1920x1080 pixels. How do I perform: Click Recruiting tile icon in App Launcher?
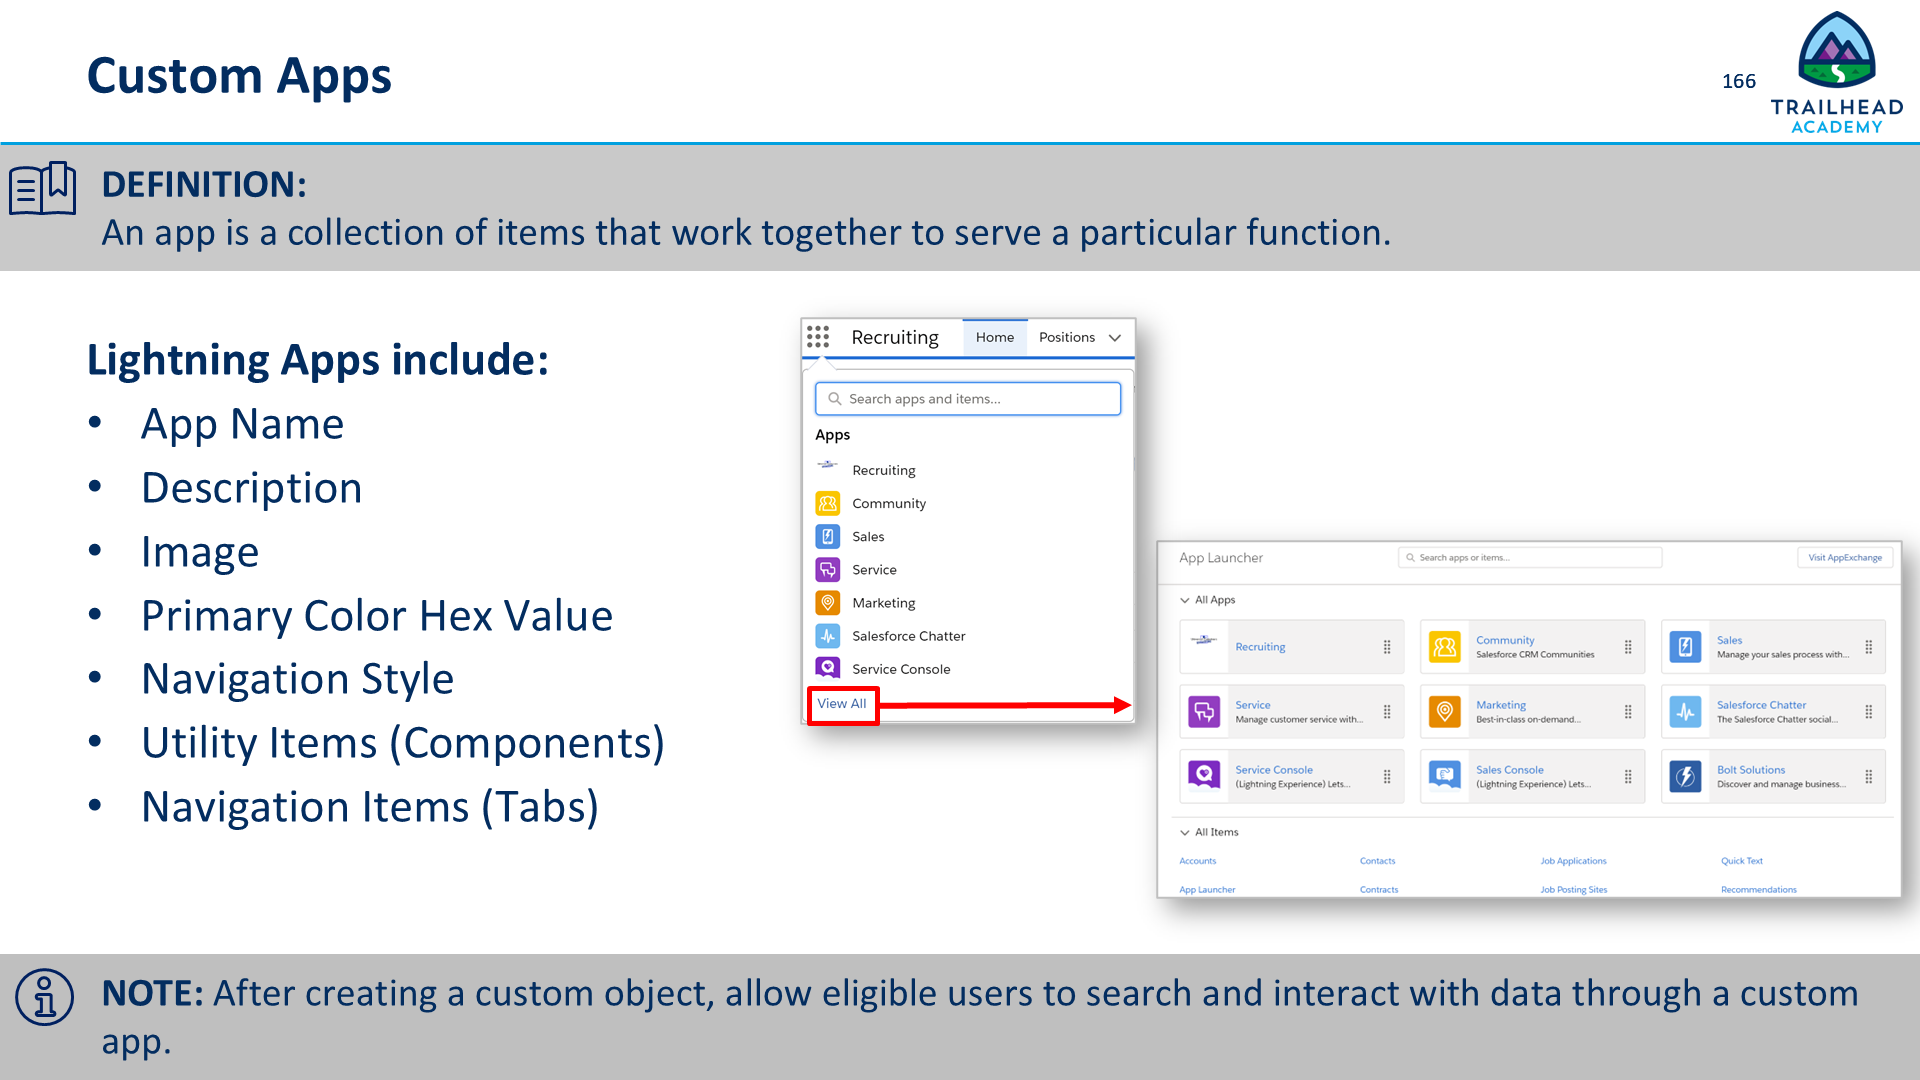[1204, 640]
